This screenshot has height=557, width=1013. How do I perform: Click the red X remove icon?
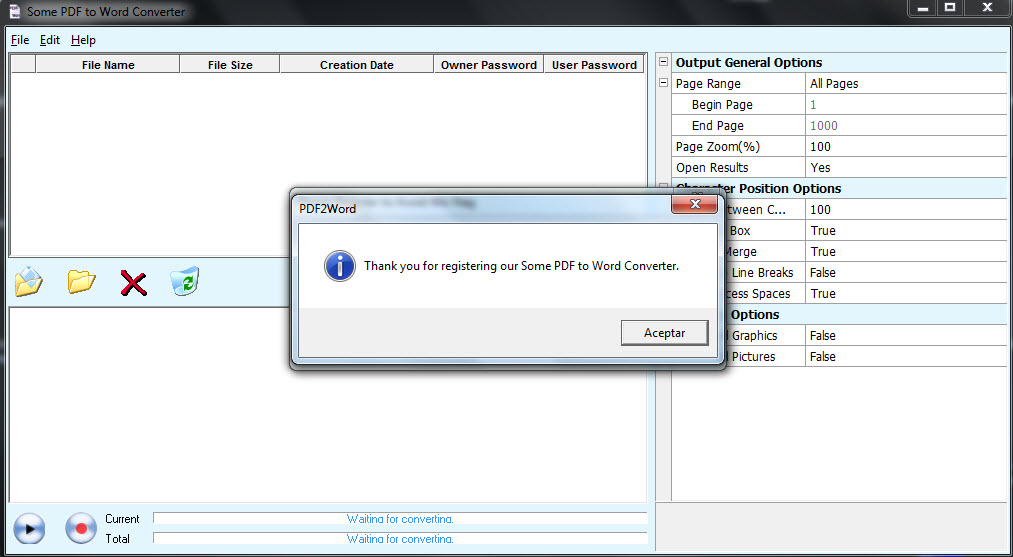pyautogui.click(x=134, y=283)
